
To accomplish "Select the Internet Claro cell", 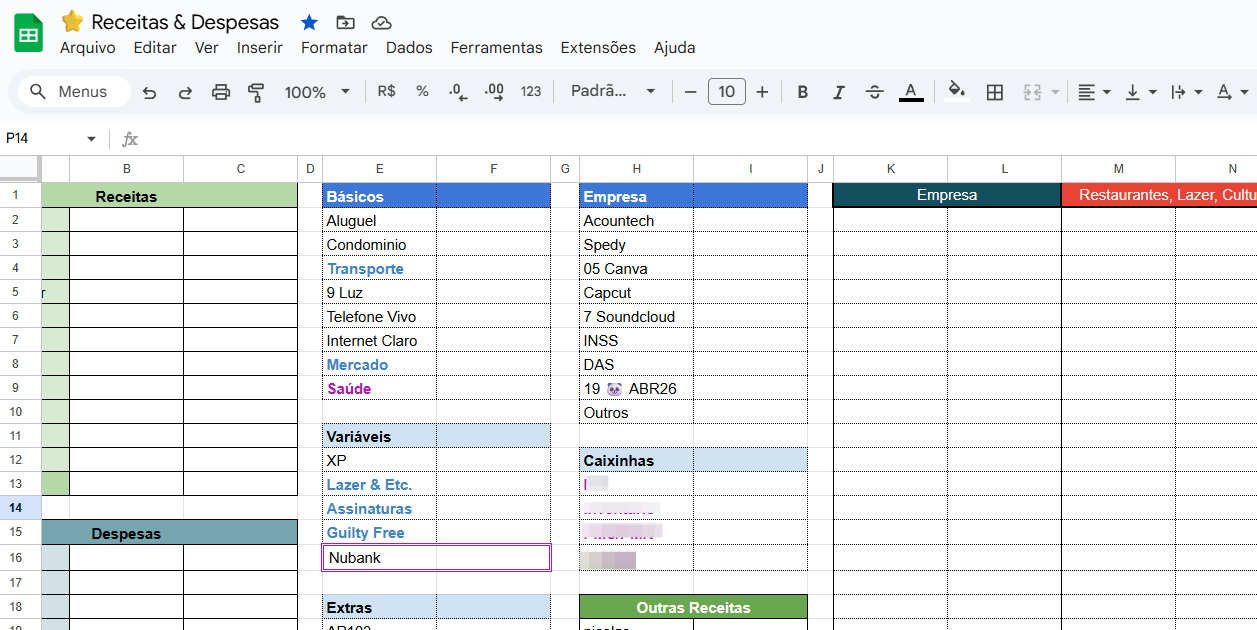I will [x=379, y=340].
